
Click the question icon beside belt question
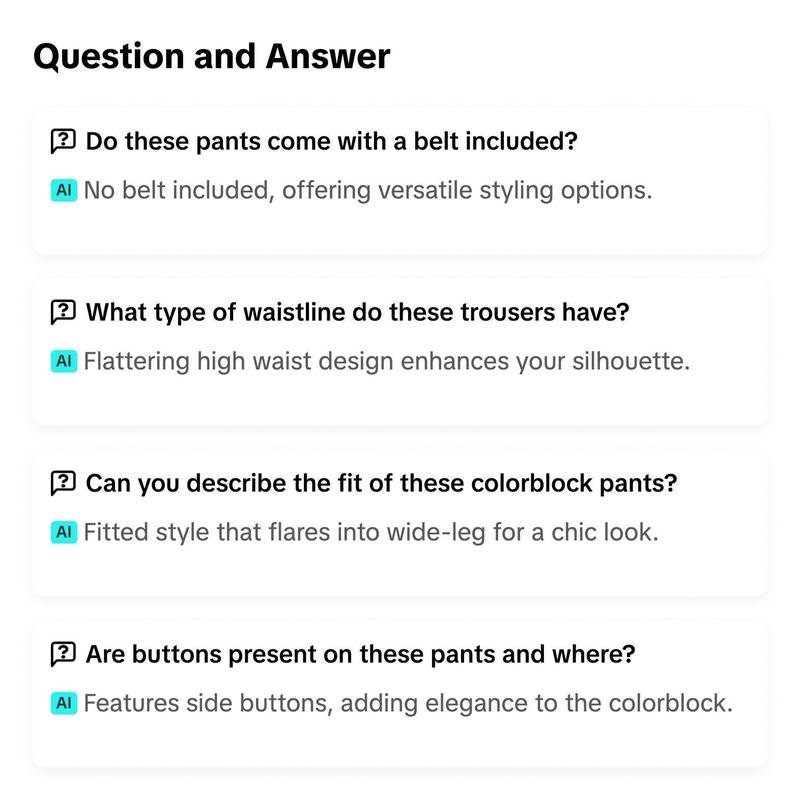pos(63,141)
